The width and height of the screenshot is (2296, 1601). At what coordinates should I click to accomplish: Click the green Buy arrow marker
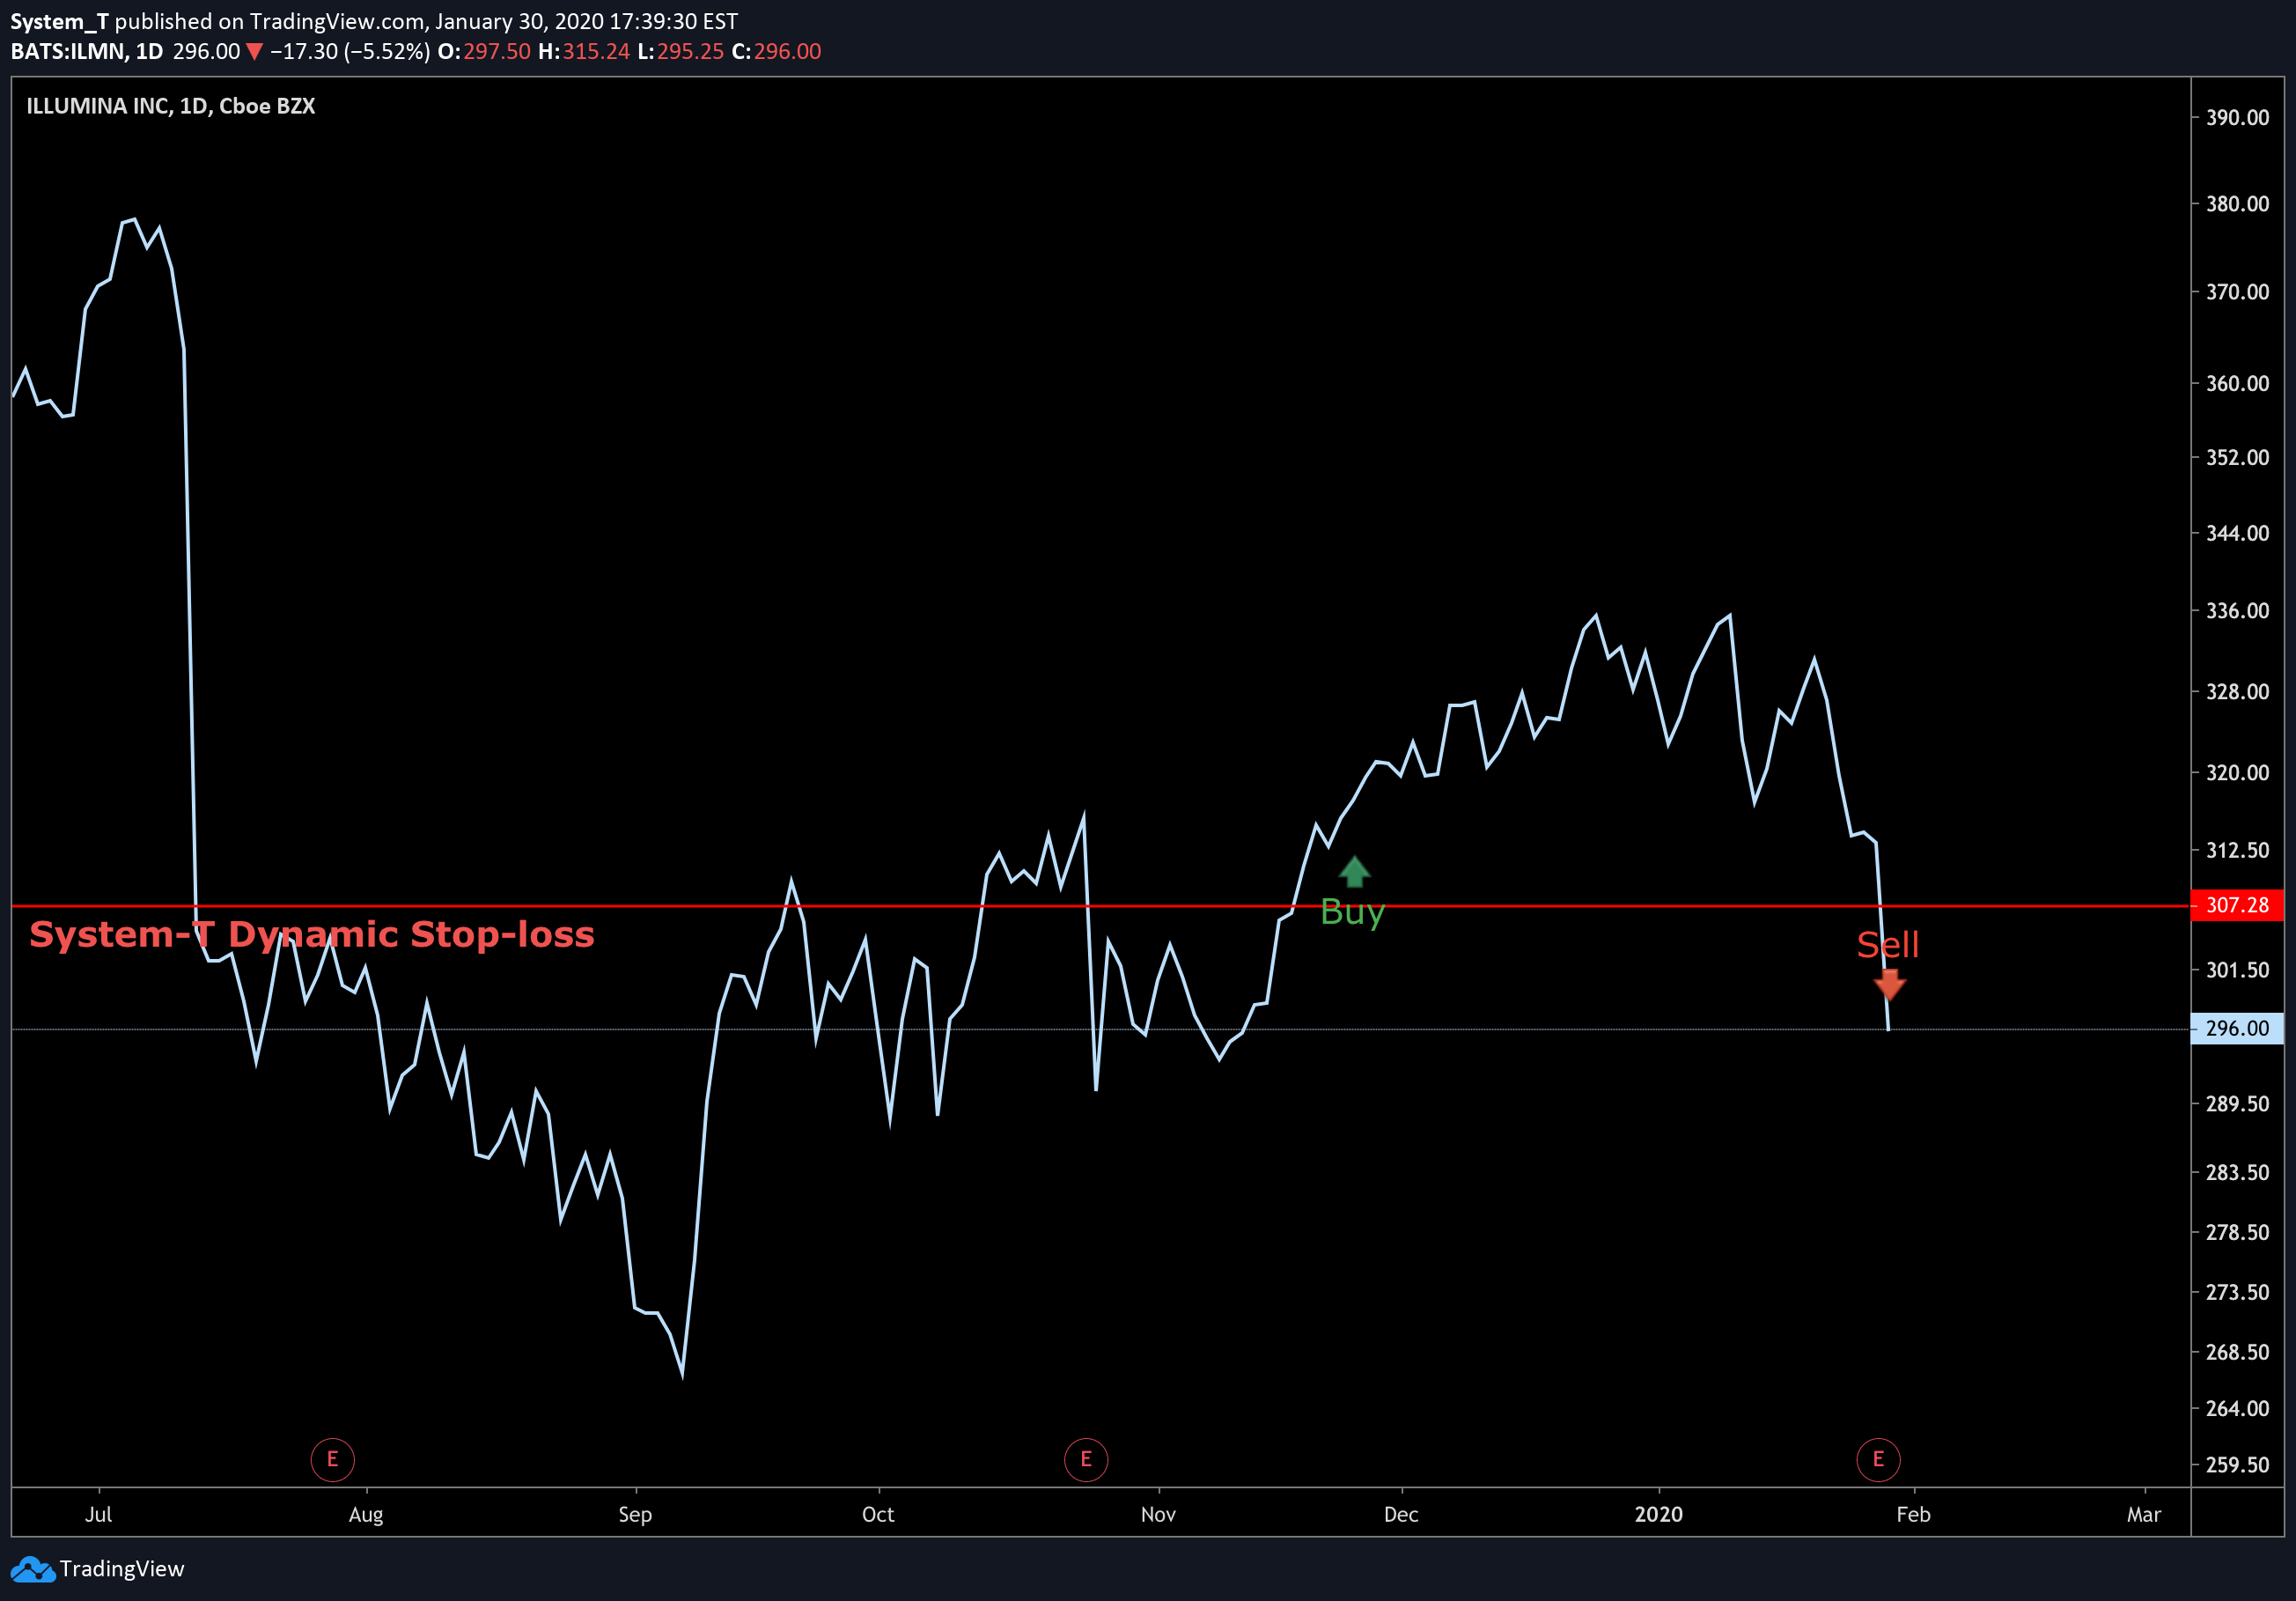[1354, 872]
